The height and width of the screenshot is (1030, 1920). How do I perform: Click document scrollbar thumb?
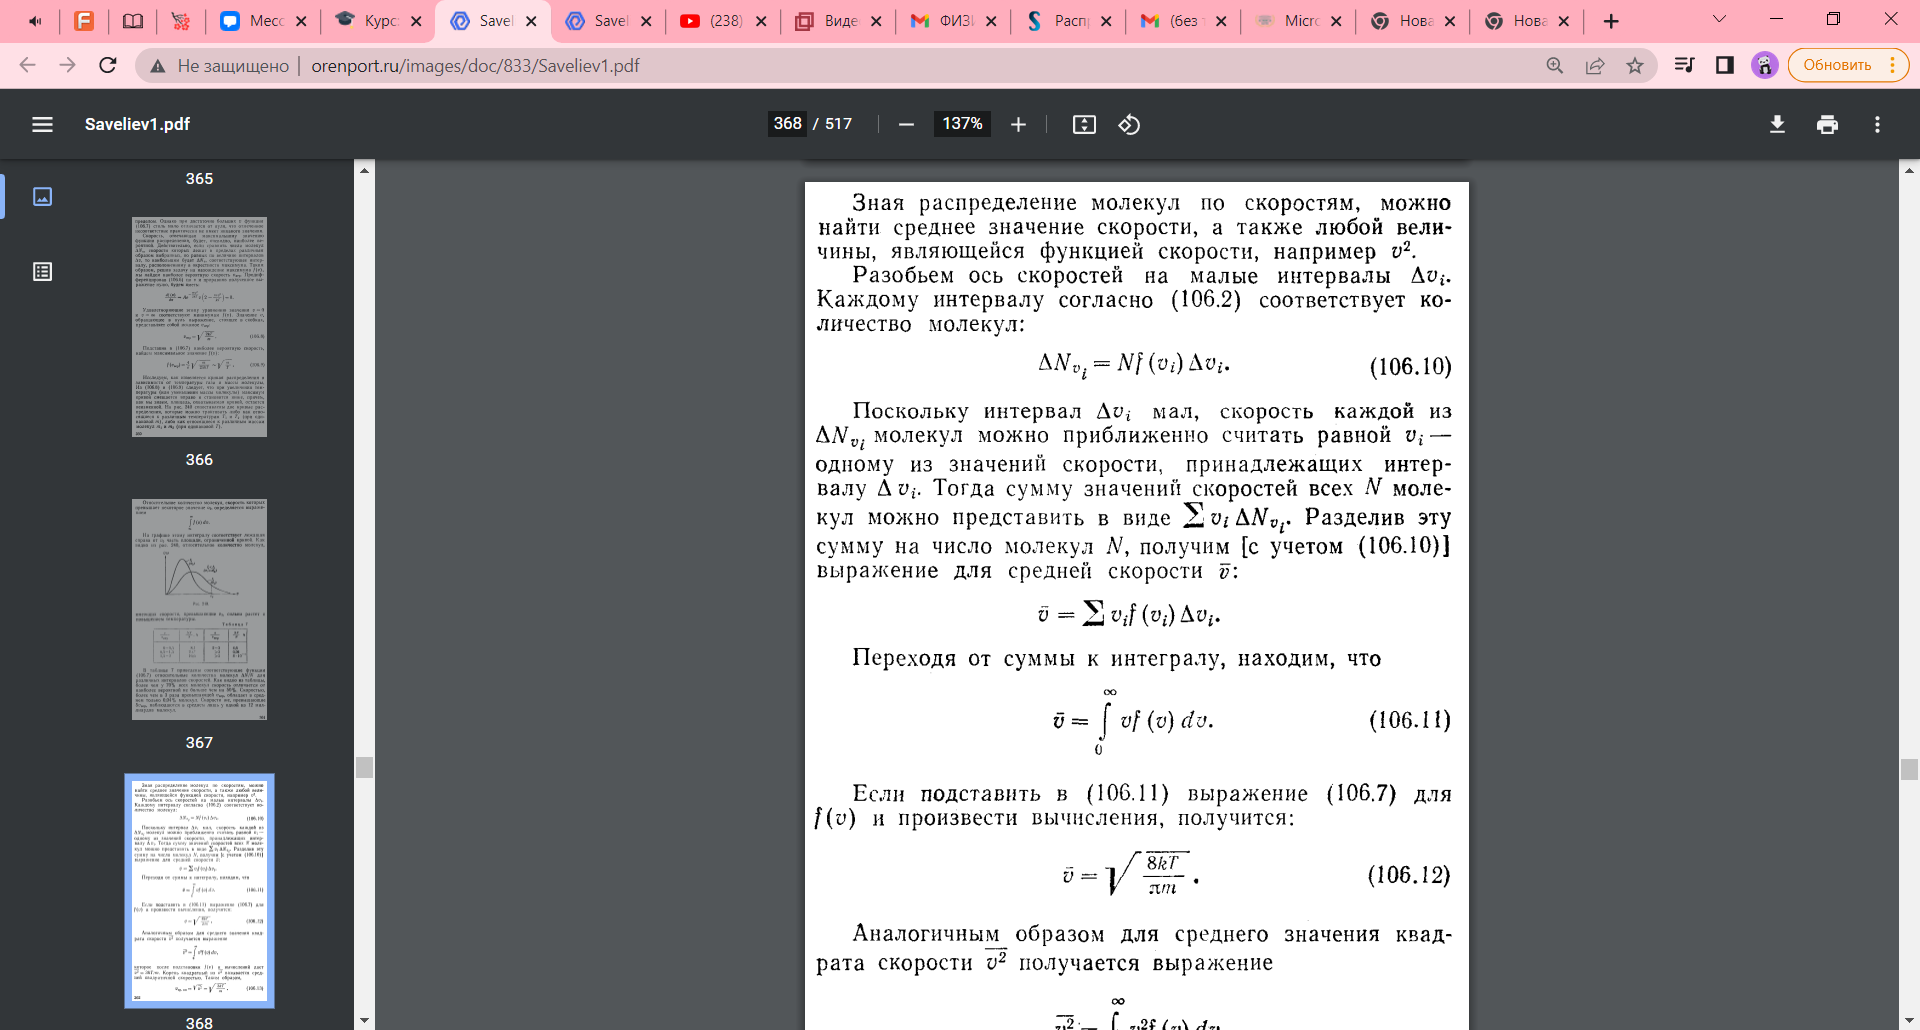[1909, 769]
